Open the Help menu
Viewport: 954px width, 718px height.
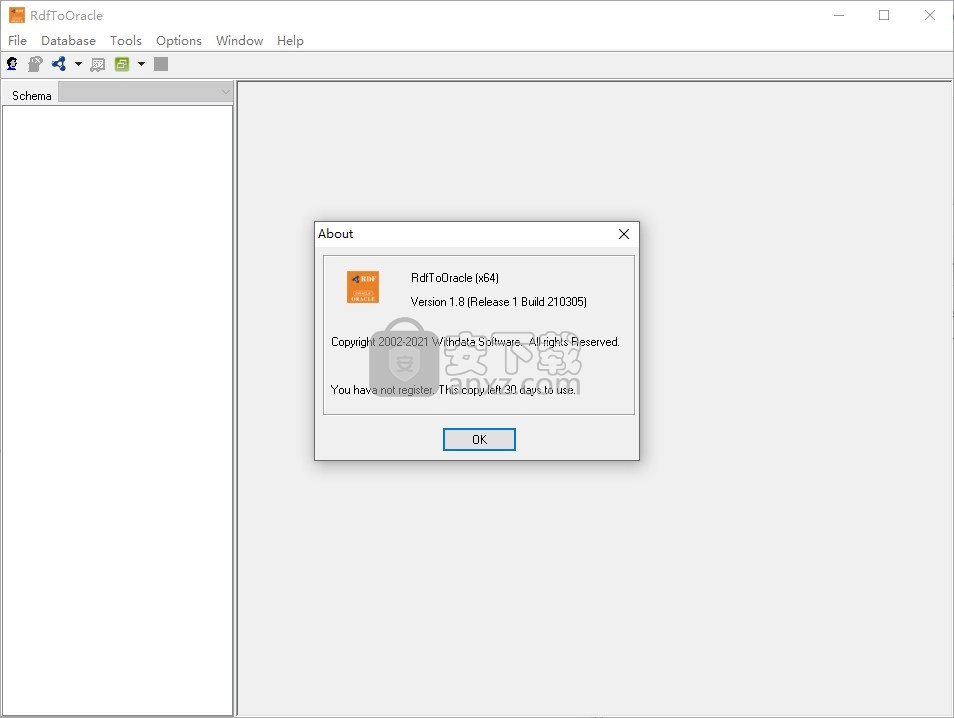click(x=290, y=40)
